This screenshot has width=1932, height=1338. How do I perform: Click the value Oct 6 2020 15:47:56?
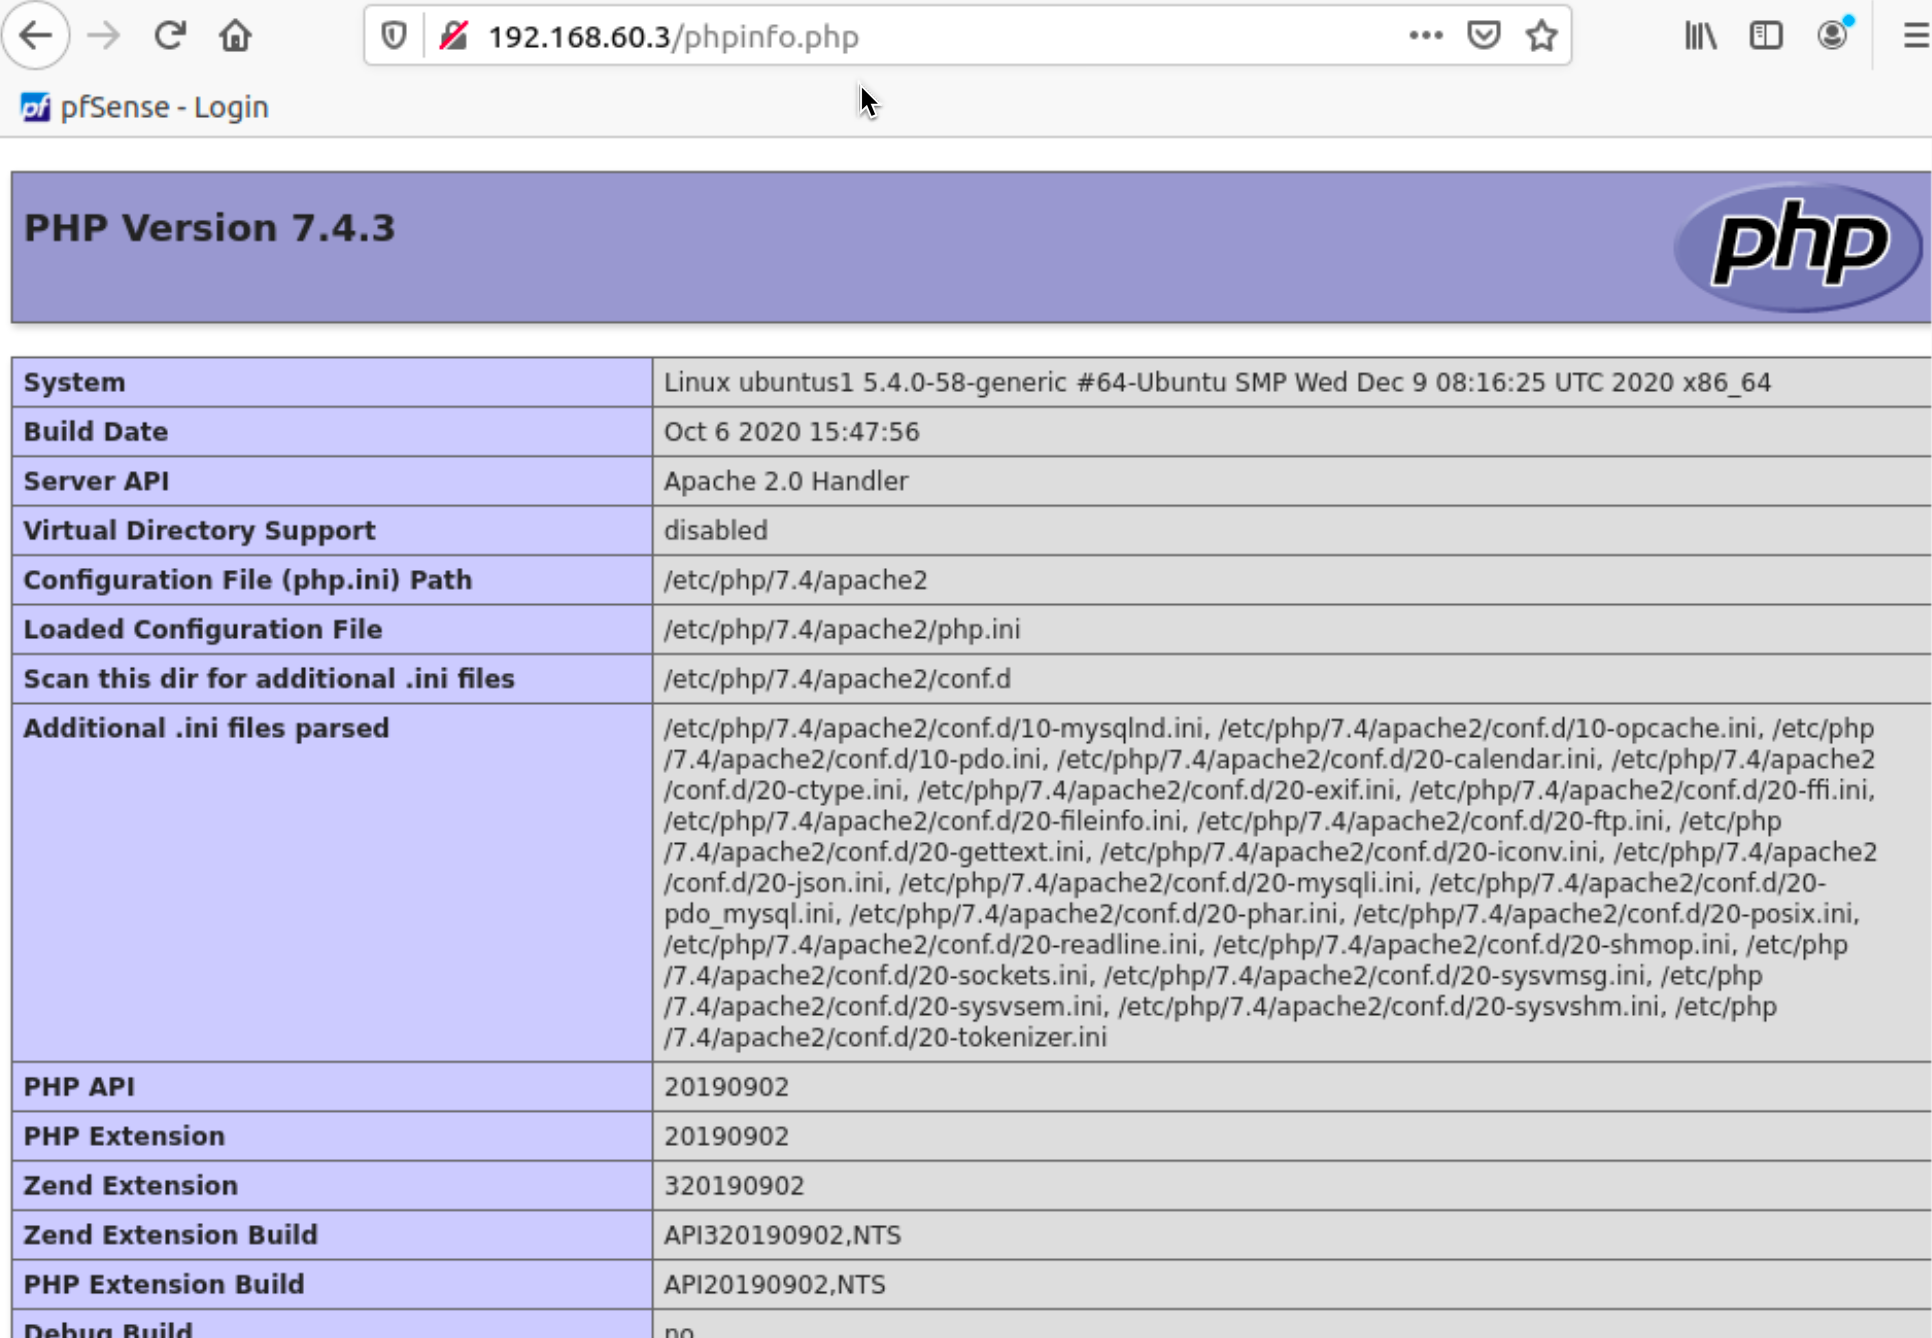click(791, 432)
